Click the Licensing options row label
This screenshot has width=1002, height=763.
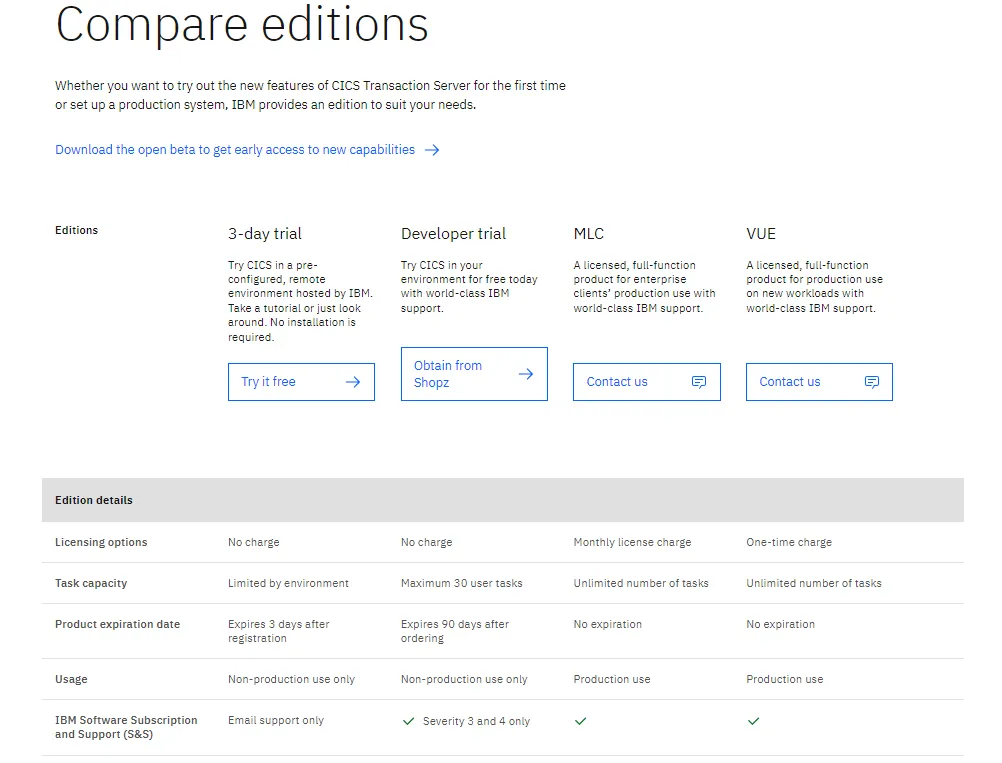coord(101,542)
